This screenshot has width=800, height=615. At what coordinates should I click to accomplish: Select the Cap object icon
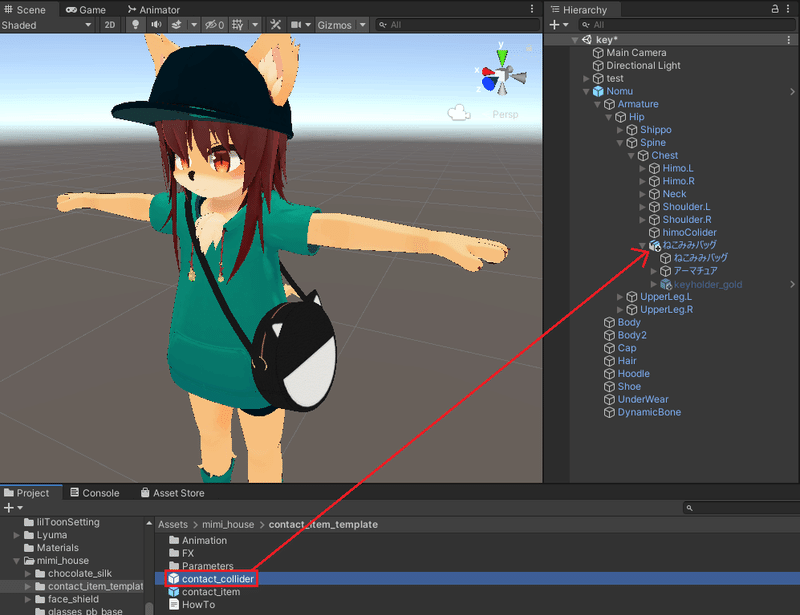click(x=609, y=348)
